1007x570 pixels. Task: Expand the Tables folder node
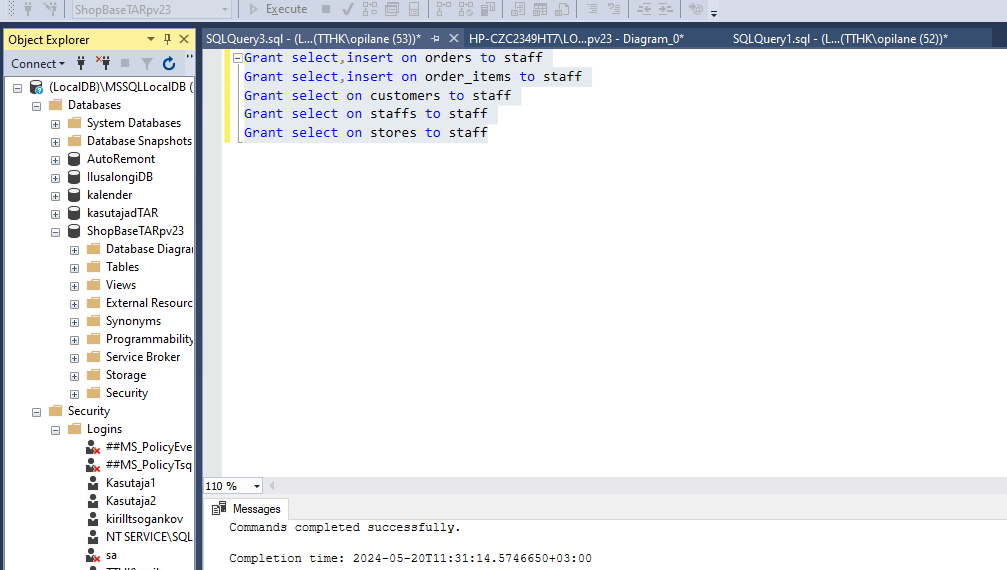74,267
